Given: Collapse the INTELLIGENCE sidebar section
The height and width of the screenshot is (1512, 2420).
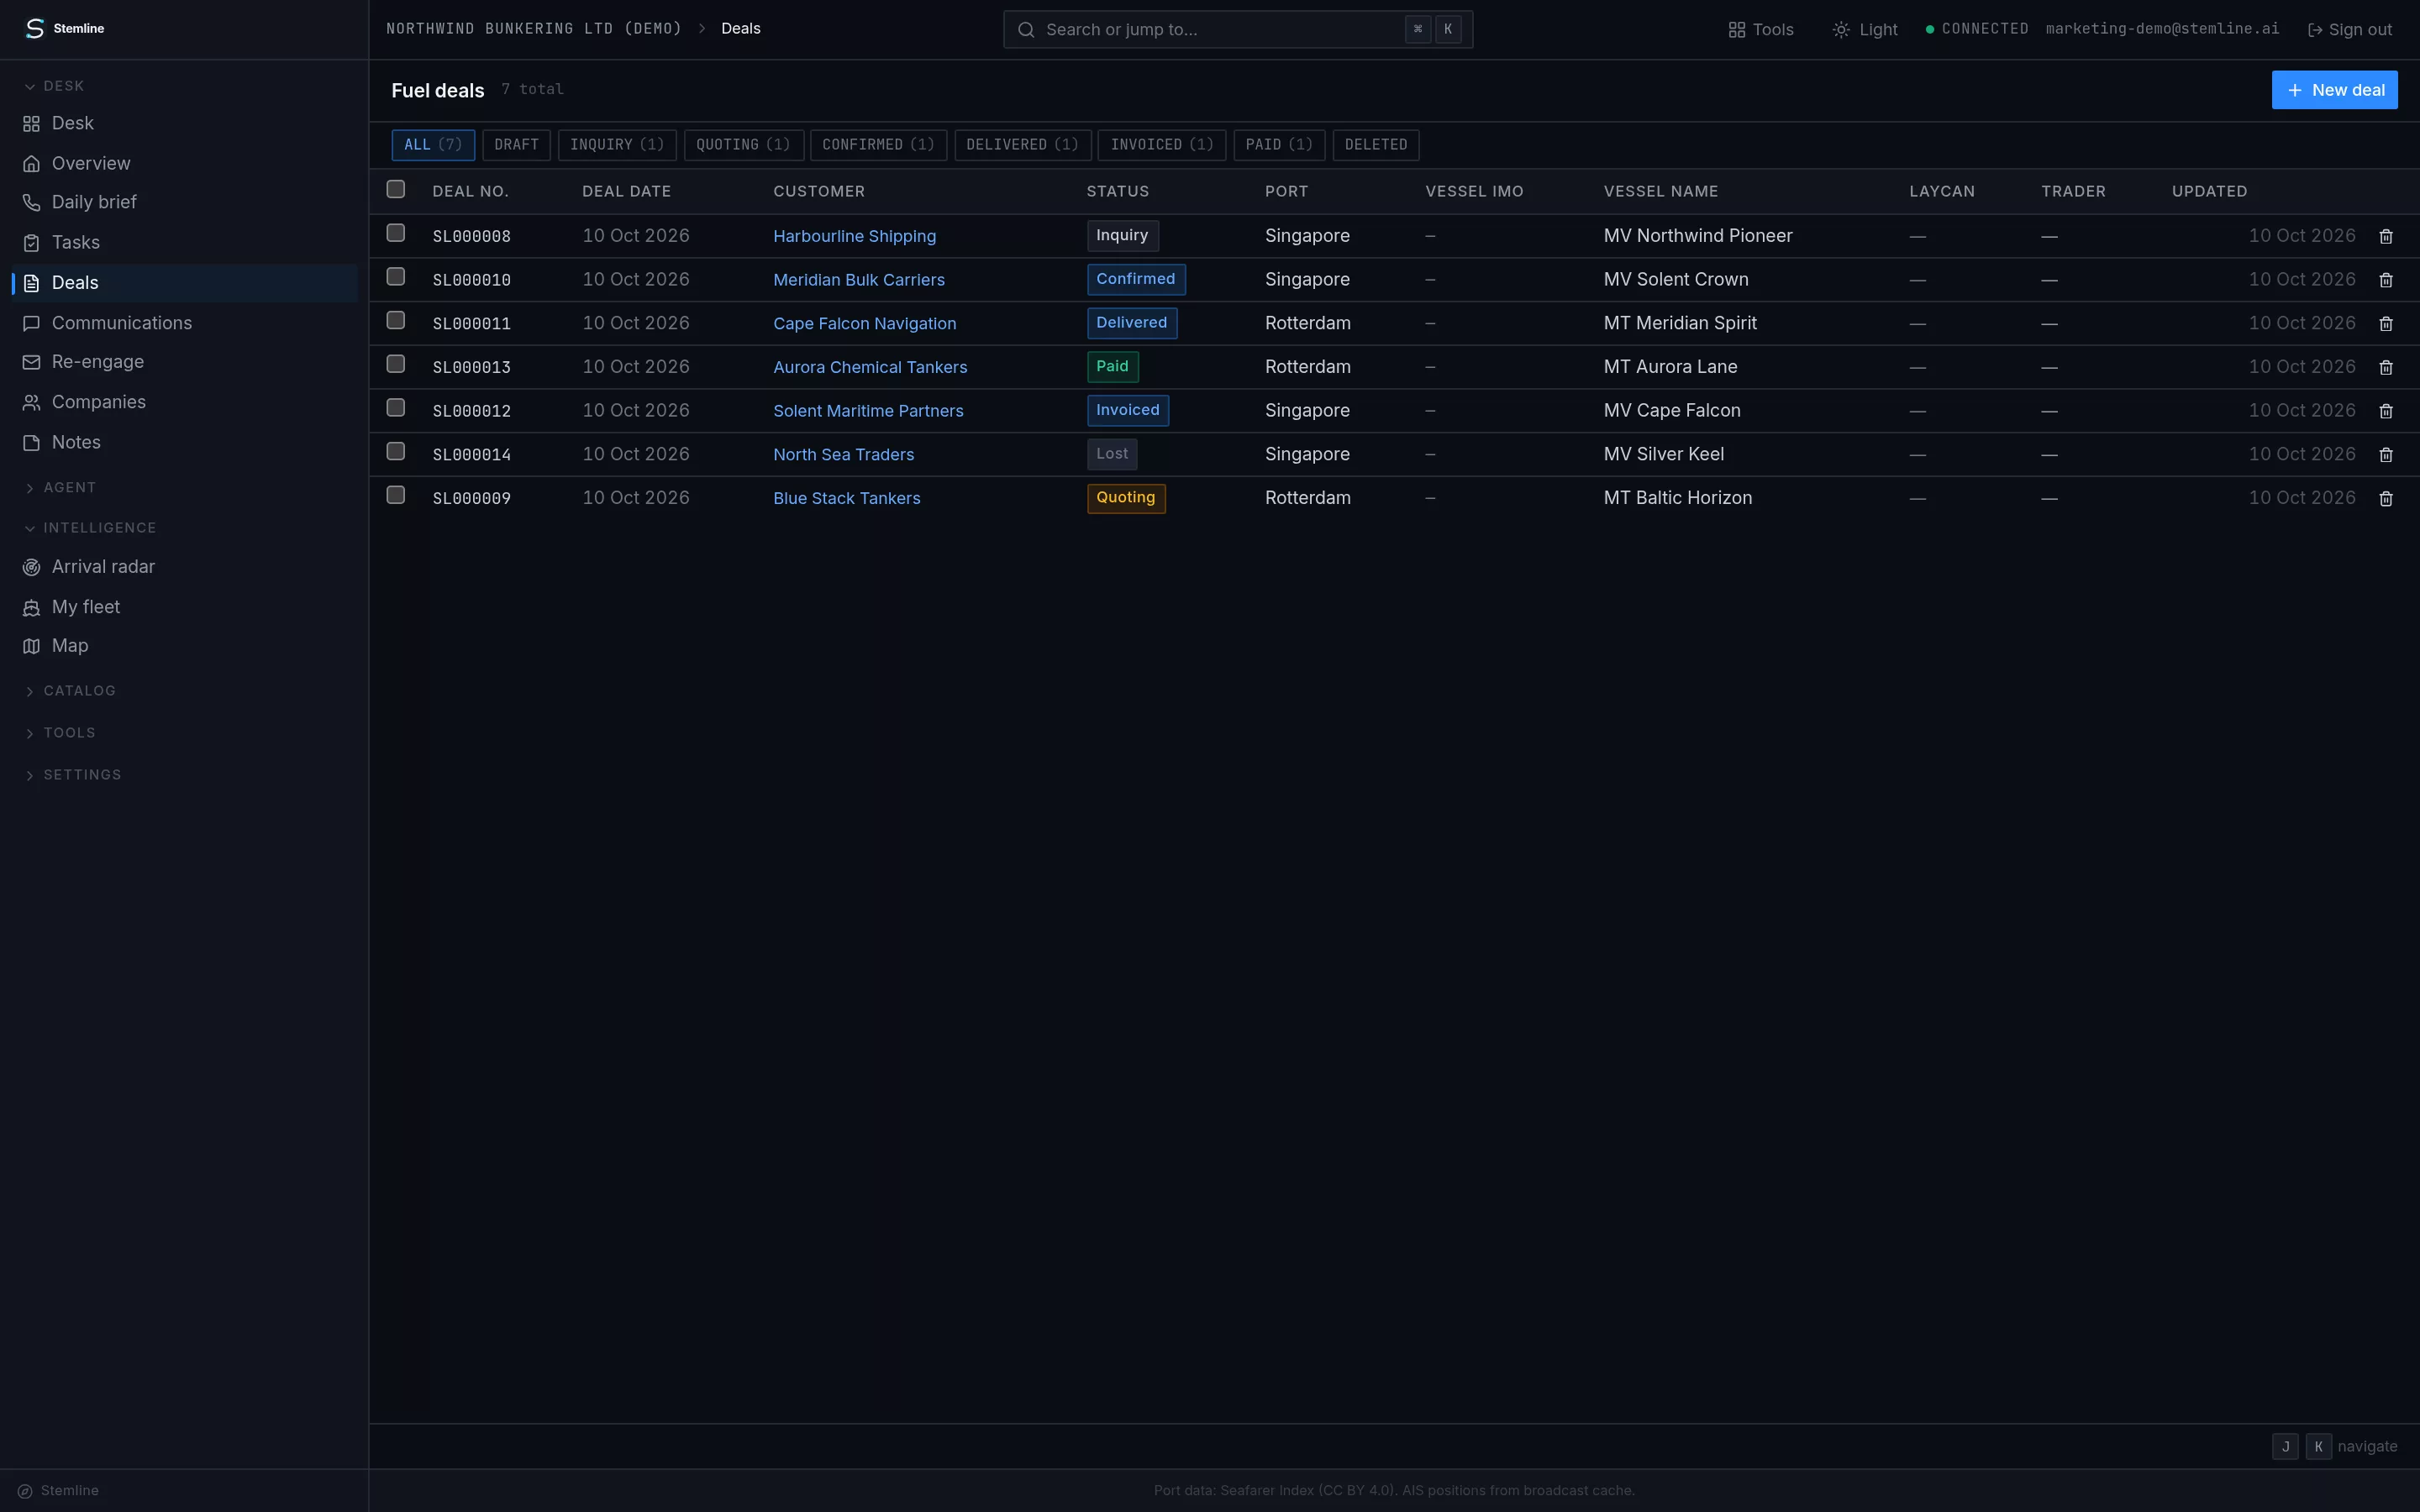Looking at the screenshot, I should (90, 528).
